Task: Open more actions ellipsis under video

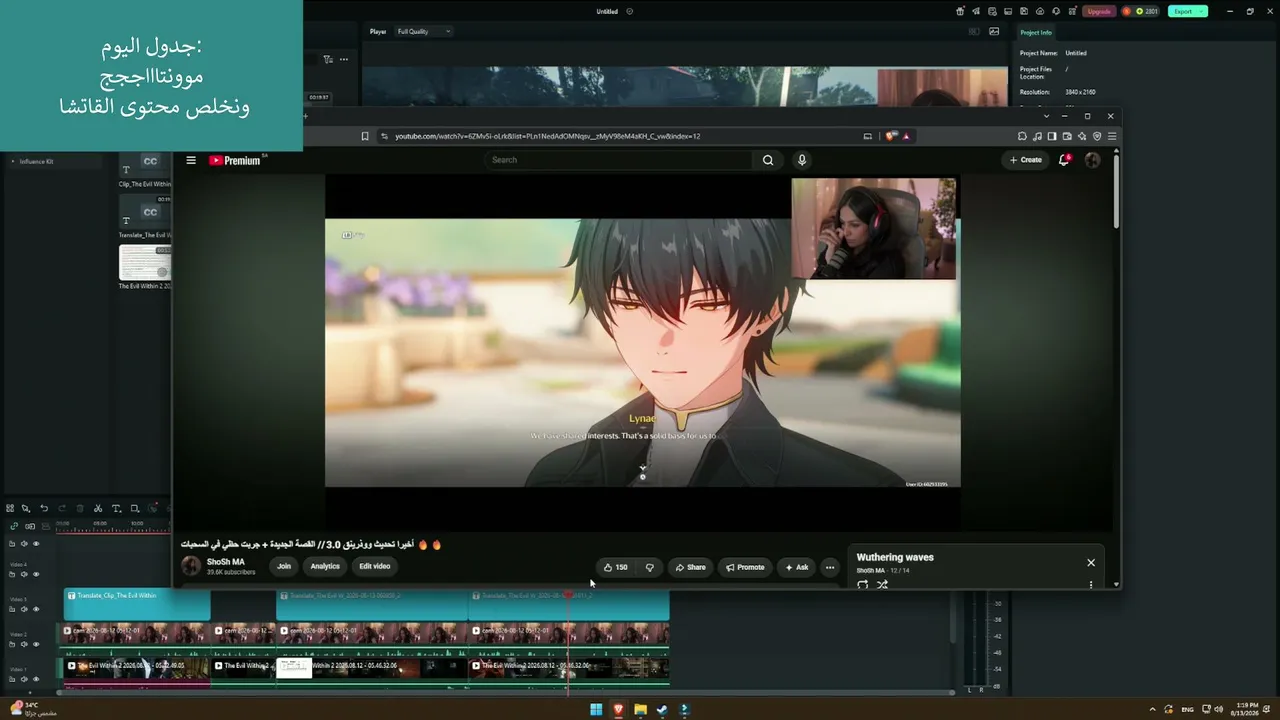Action: [x=829, y=567]
